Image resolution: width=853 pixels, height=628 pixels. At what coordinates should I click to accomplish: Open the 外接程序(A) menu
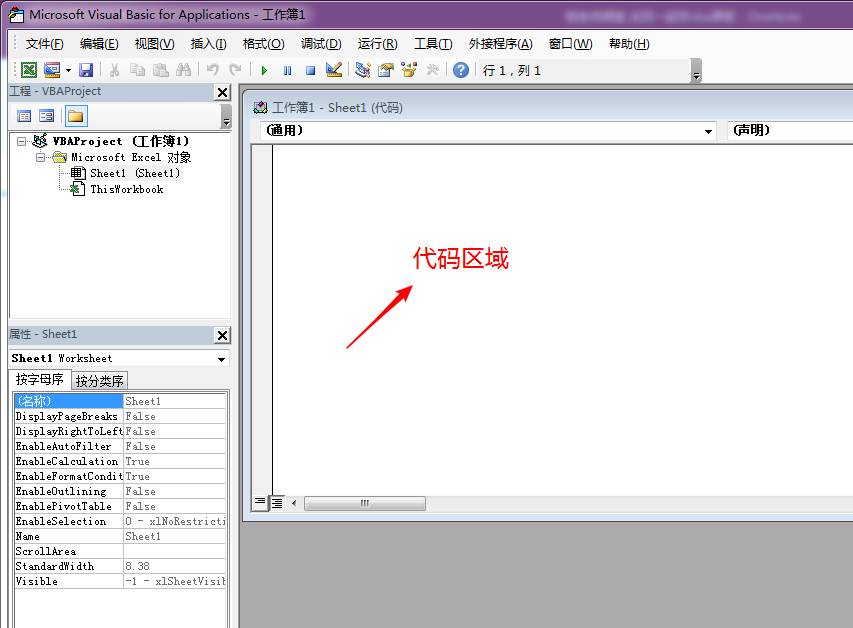[500, 44]
